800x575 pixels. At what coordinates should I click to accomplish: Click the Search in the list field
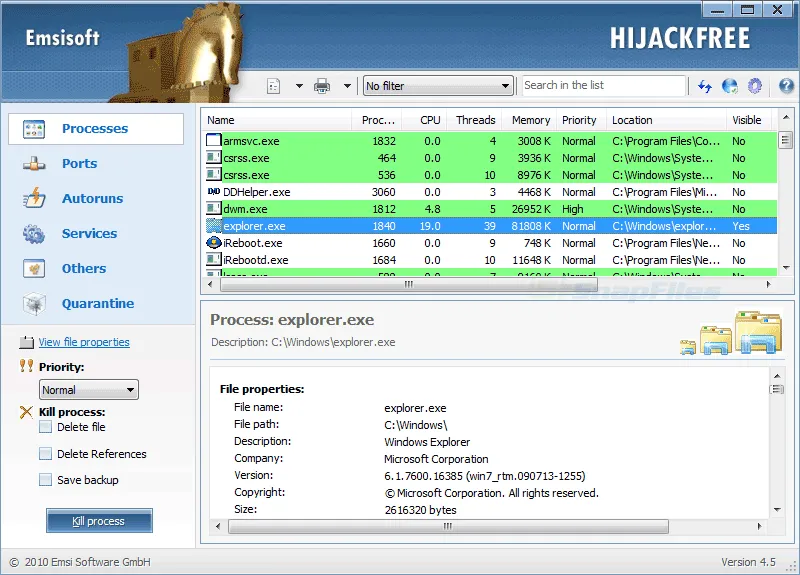click(x=603, y=86)
